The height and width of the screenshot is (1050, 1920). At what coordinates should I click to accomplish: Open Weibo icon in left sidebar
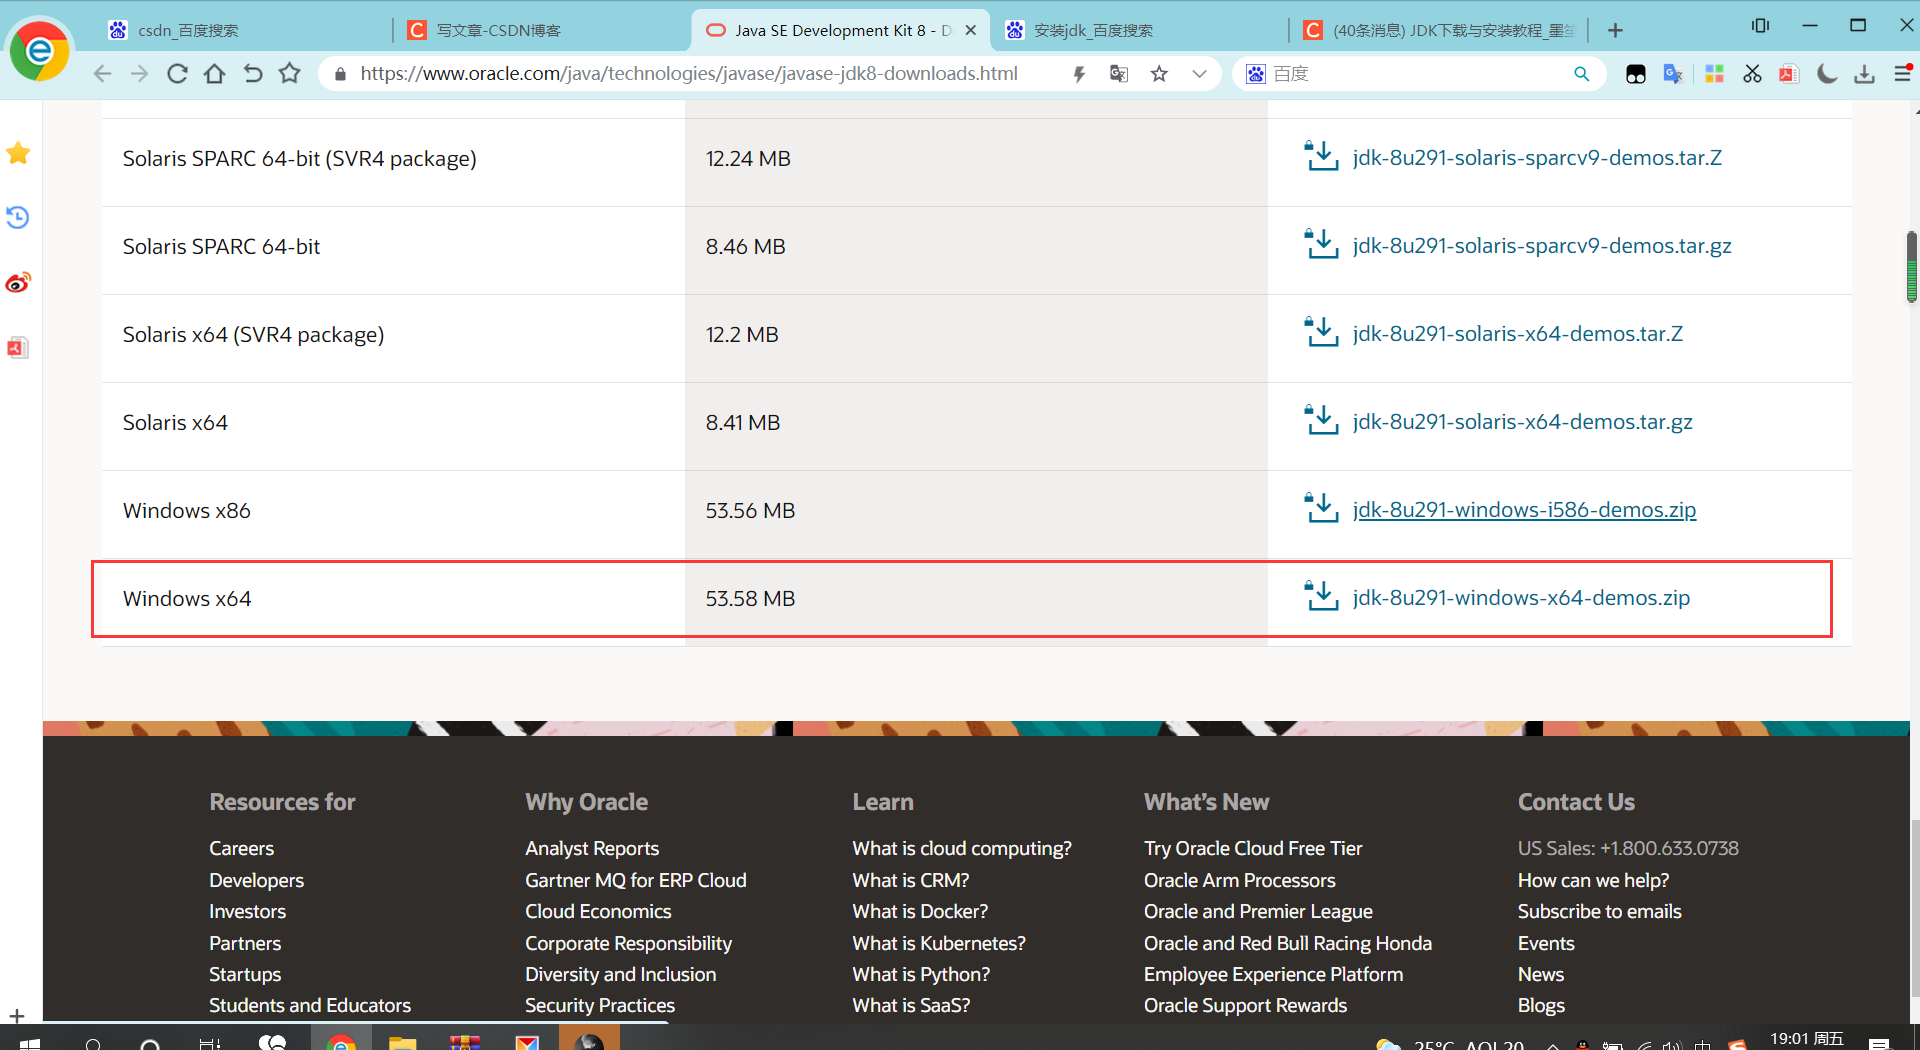click(18, 283)
